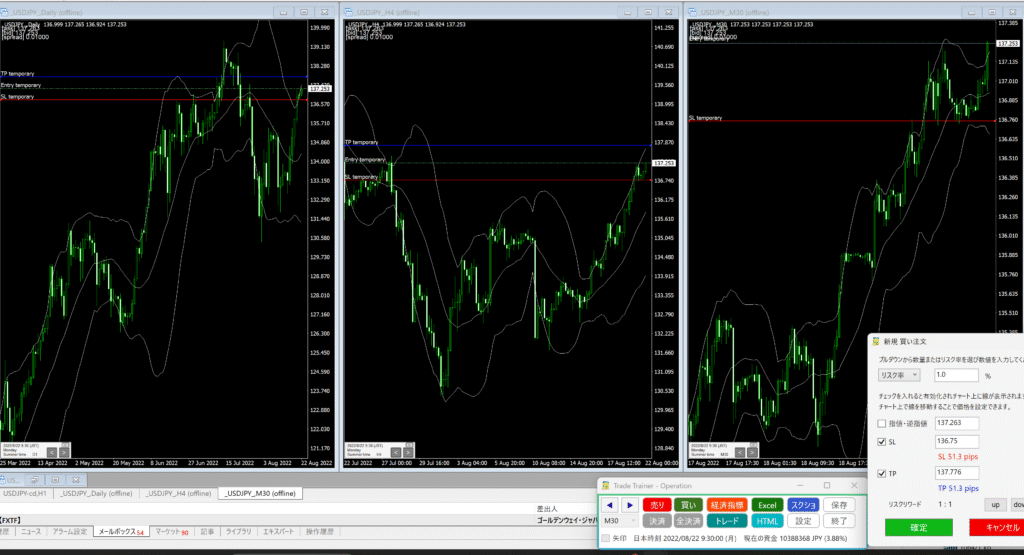Viewport: 1024px width, 555px height.
Task: Click the M30 chart's '>' next button
Action: (752, 452)
